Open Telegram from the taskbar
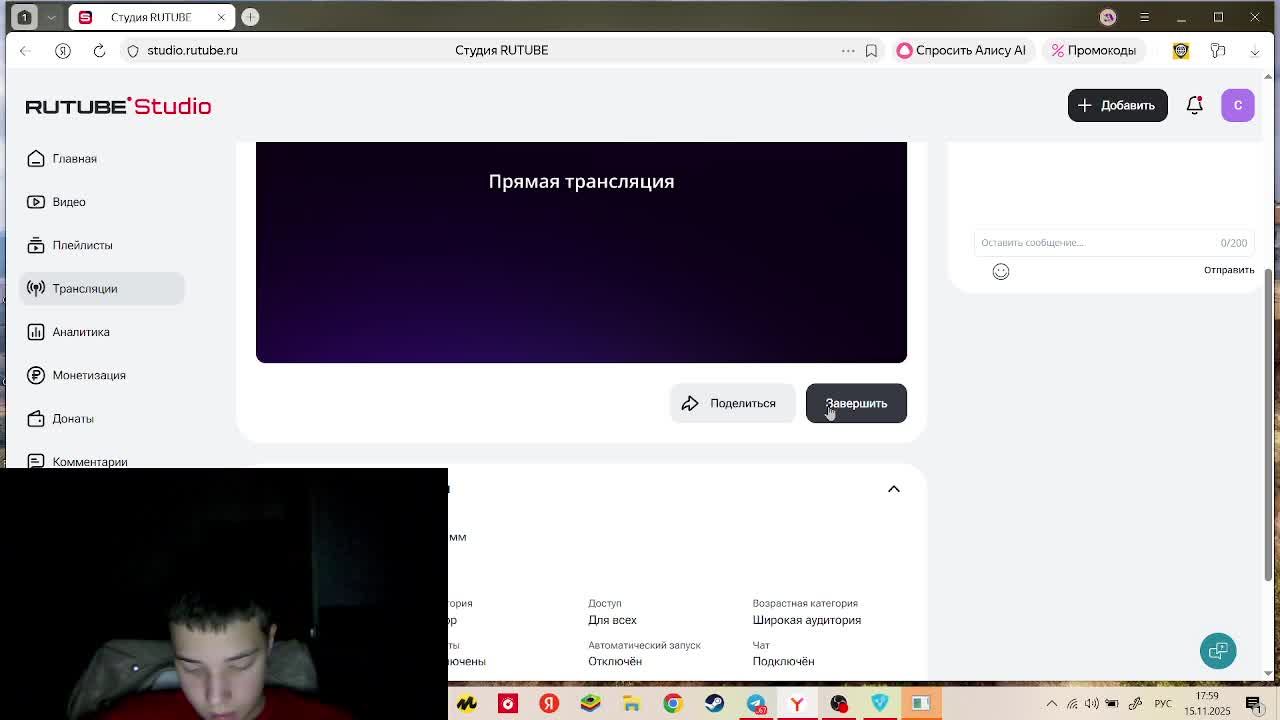The height and width of the screenshot is (720, 1280). coord(756,704)
